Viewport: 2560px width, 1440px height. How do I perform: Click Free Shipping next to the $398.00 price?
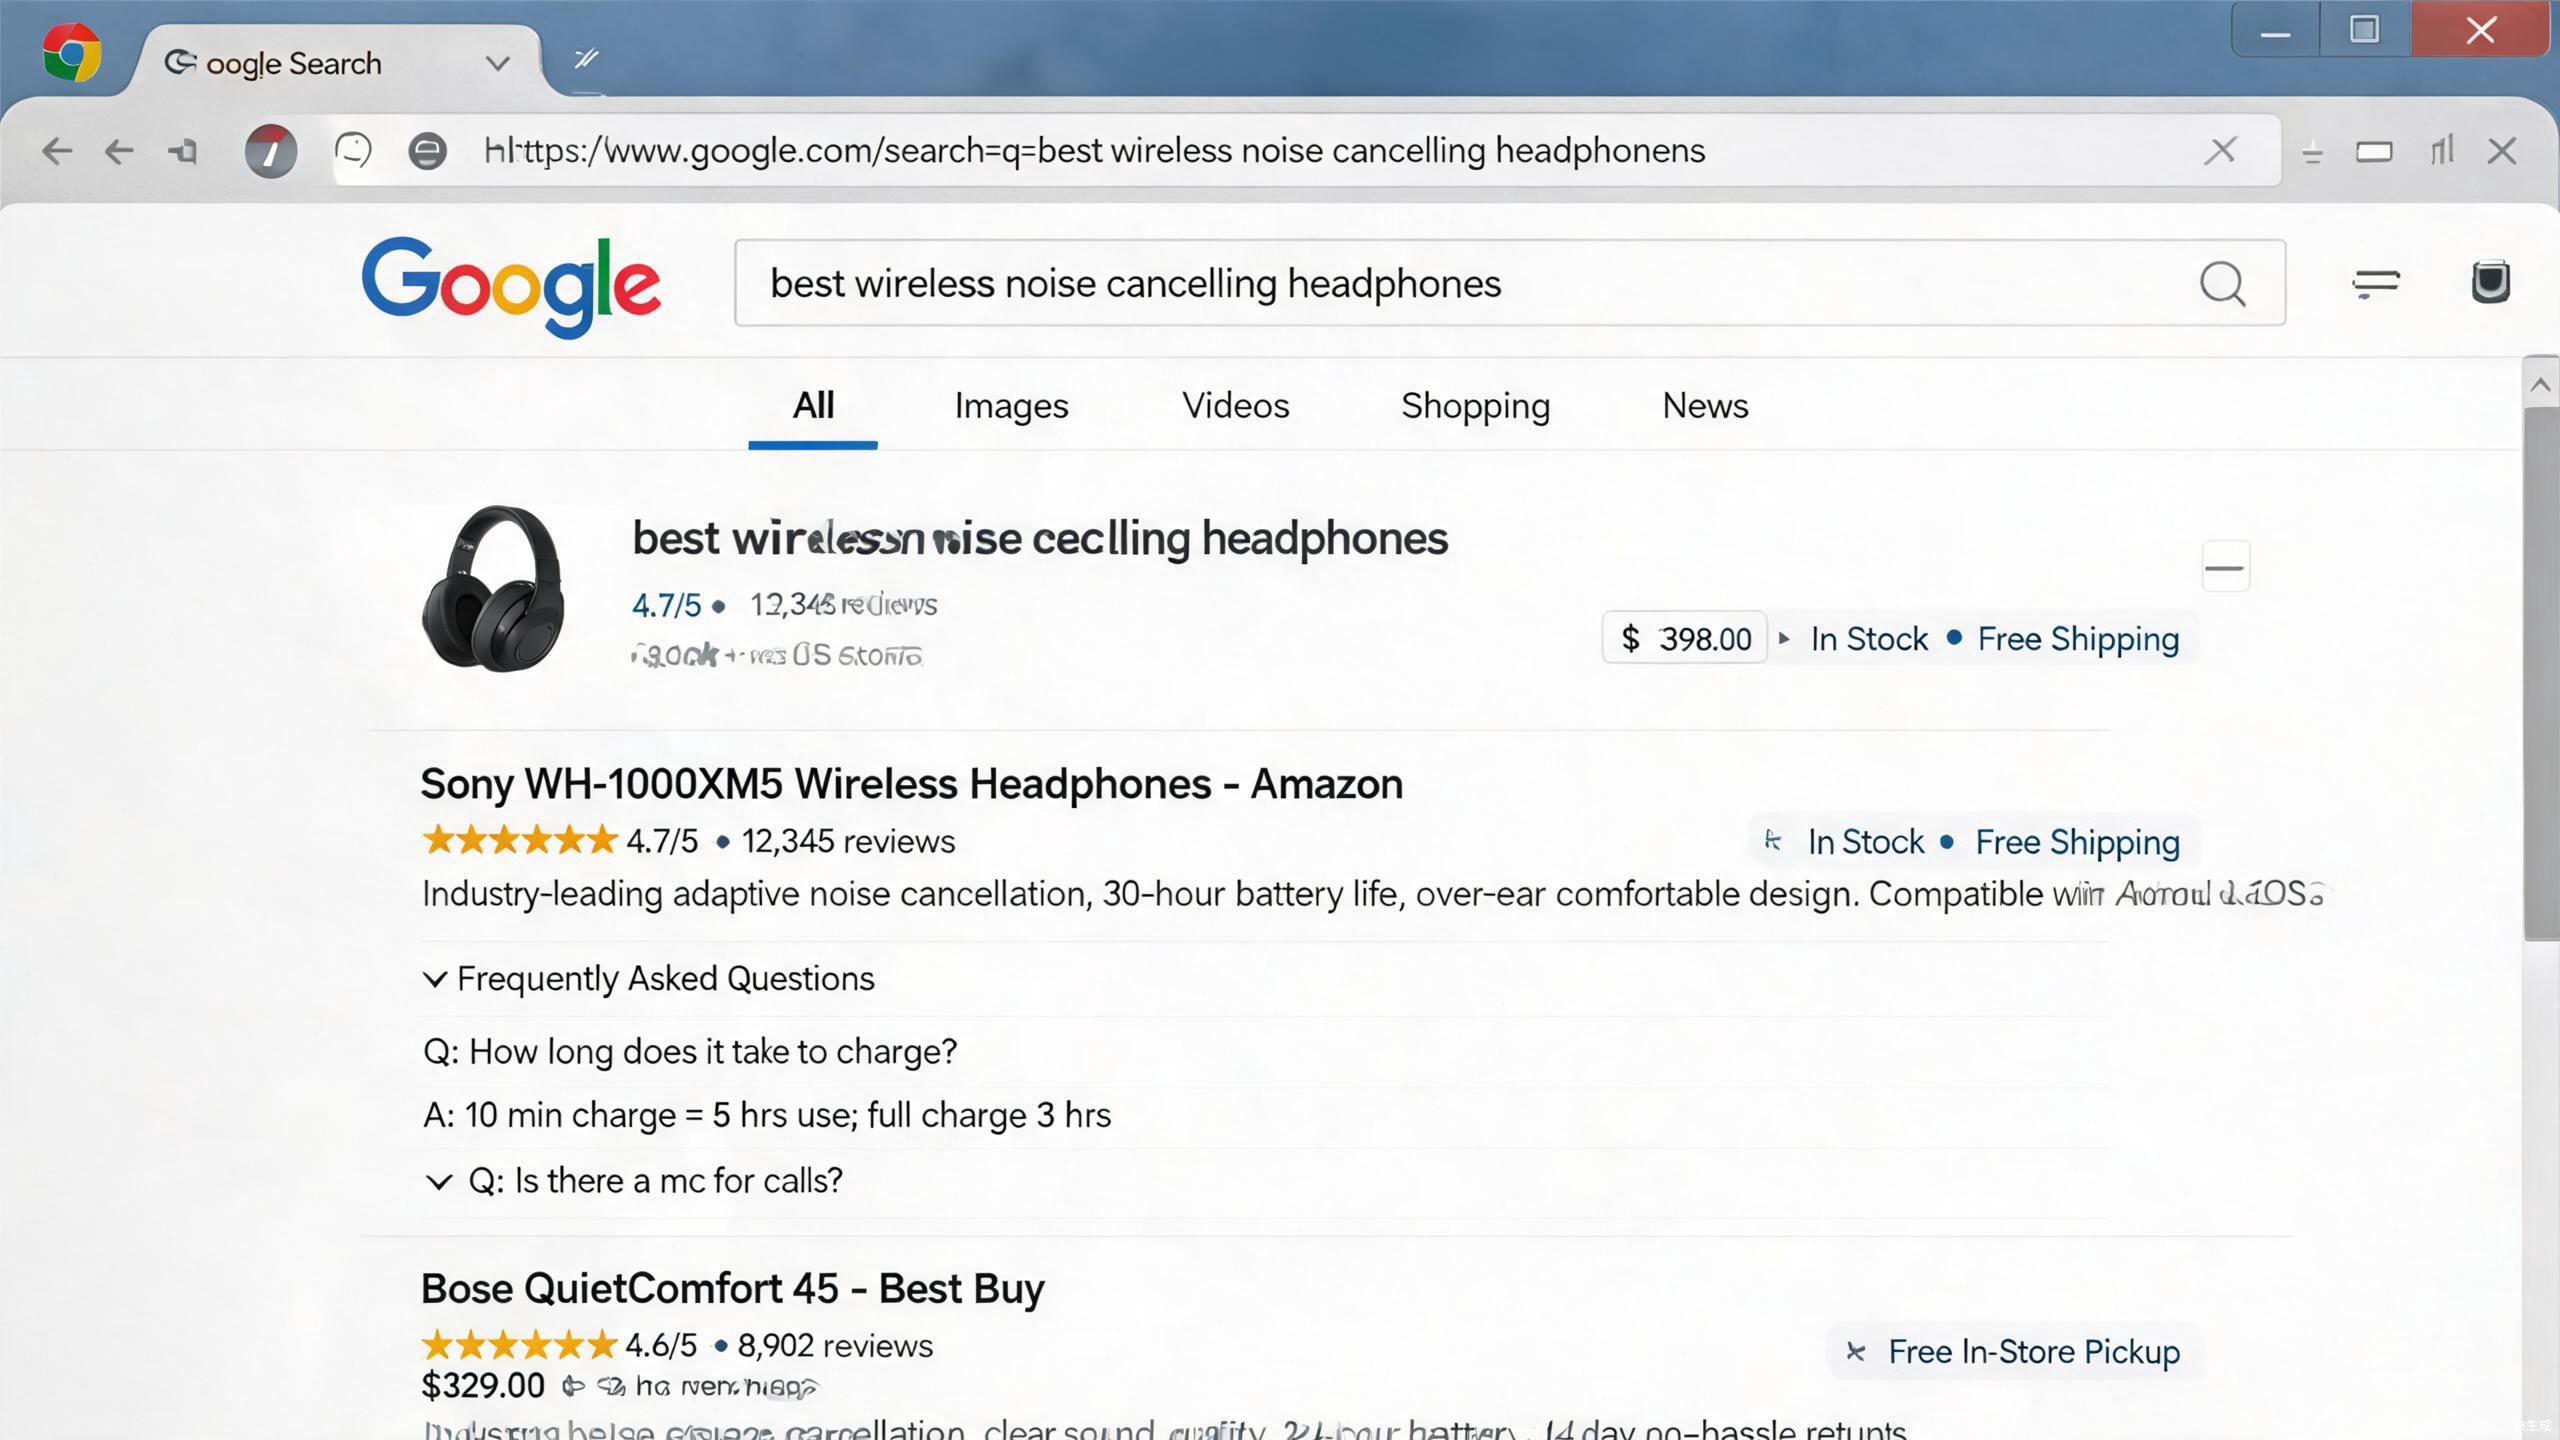click(2078, 639)
